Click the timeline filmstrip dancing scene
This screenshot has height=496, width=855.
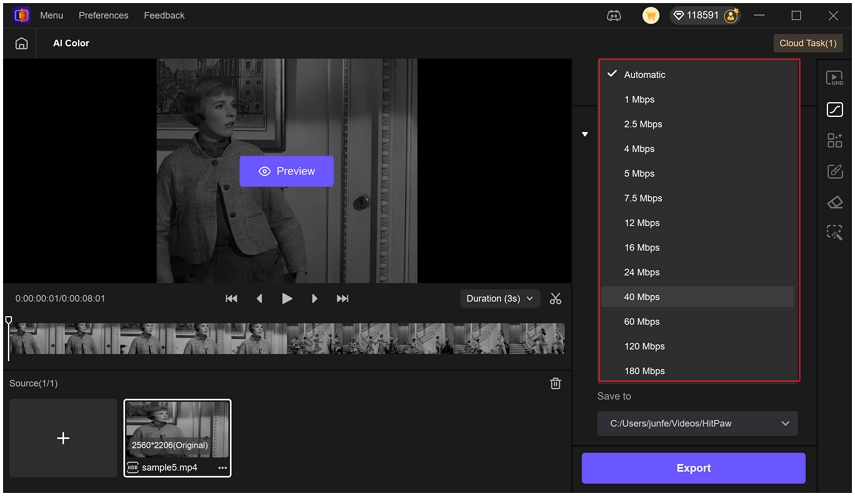pyautogui.click(x=426, y=338)
